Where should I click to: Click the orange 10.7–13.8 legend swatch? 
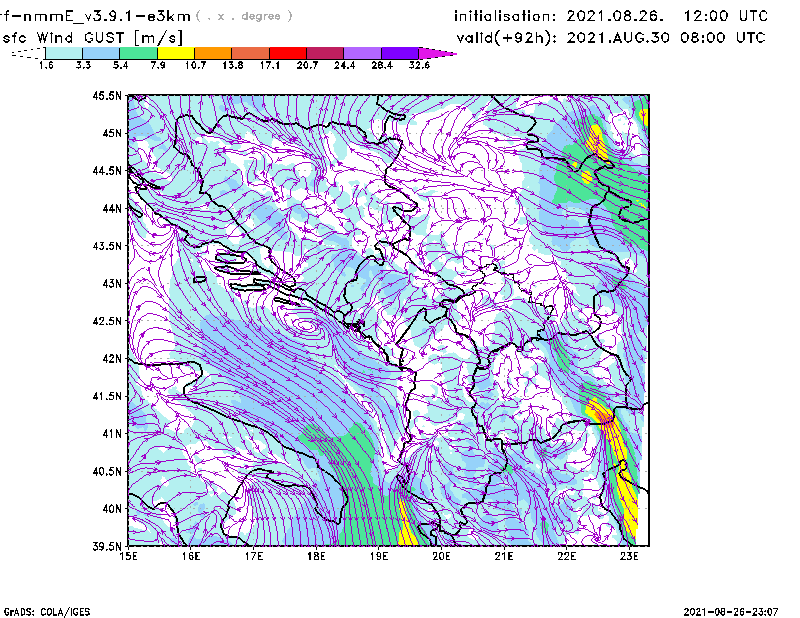tap(213, 53)
